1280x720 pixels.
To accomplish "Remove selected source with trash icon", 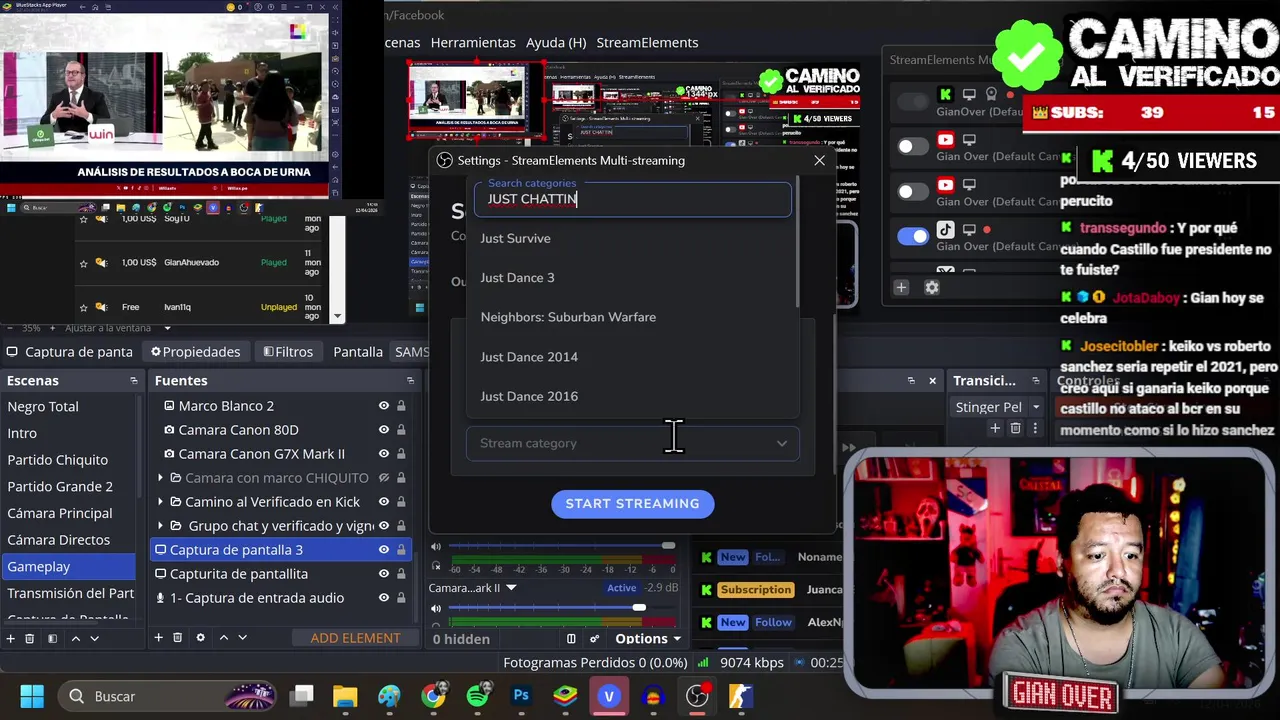I will tap(177, 638).
